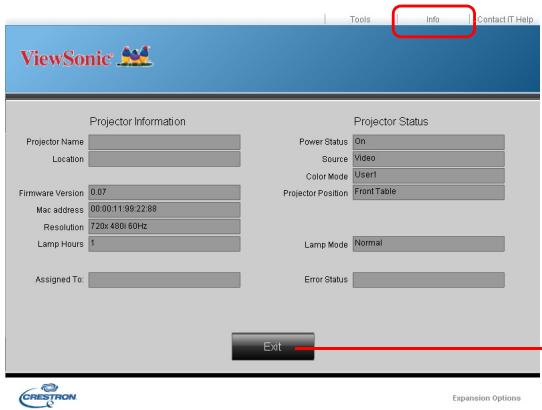Open Contact IT Help
Viewport: 542px width, 410px height.
505,19
